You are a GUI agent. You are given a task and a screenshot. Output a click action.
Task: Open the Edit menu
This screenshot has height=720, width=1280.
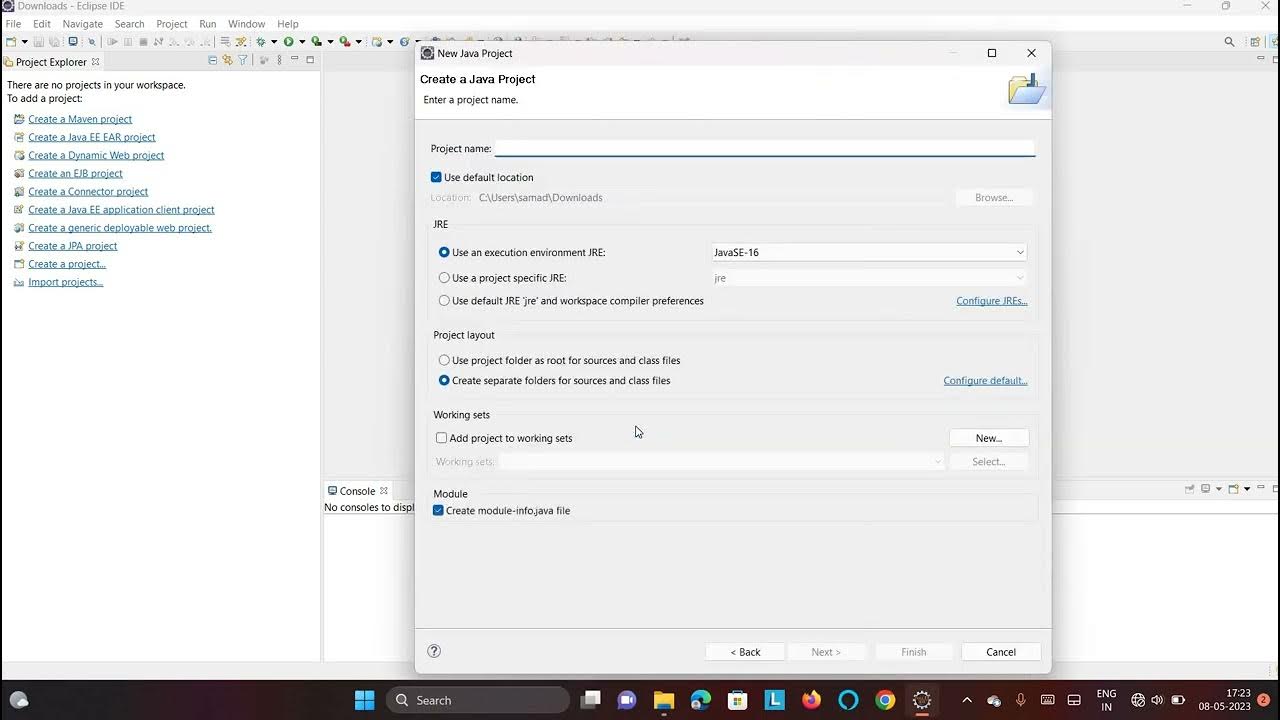42,24
